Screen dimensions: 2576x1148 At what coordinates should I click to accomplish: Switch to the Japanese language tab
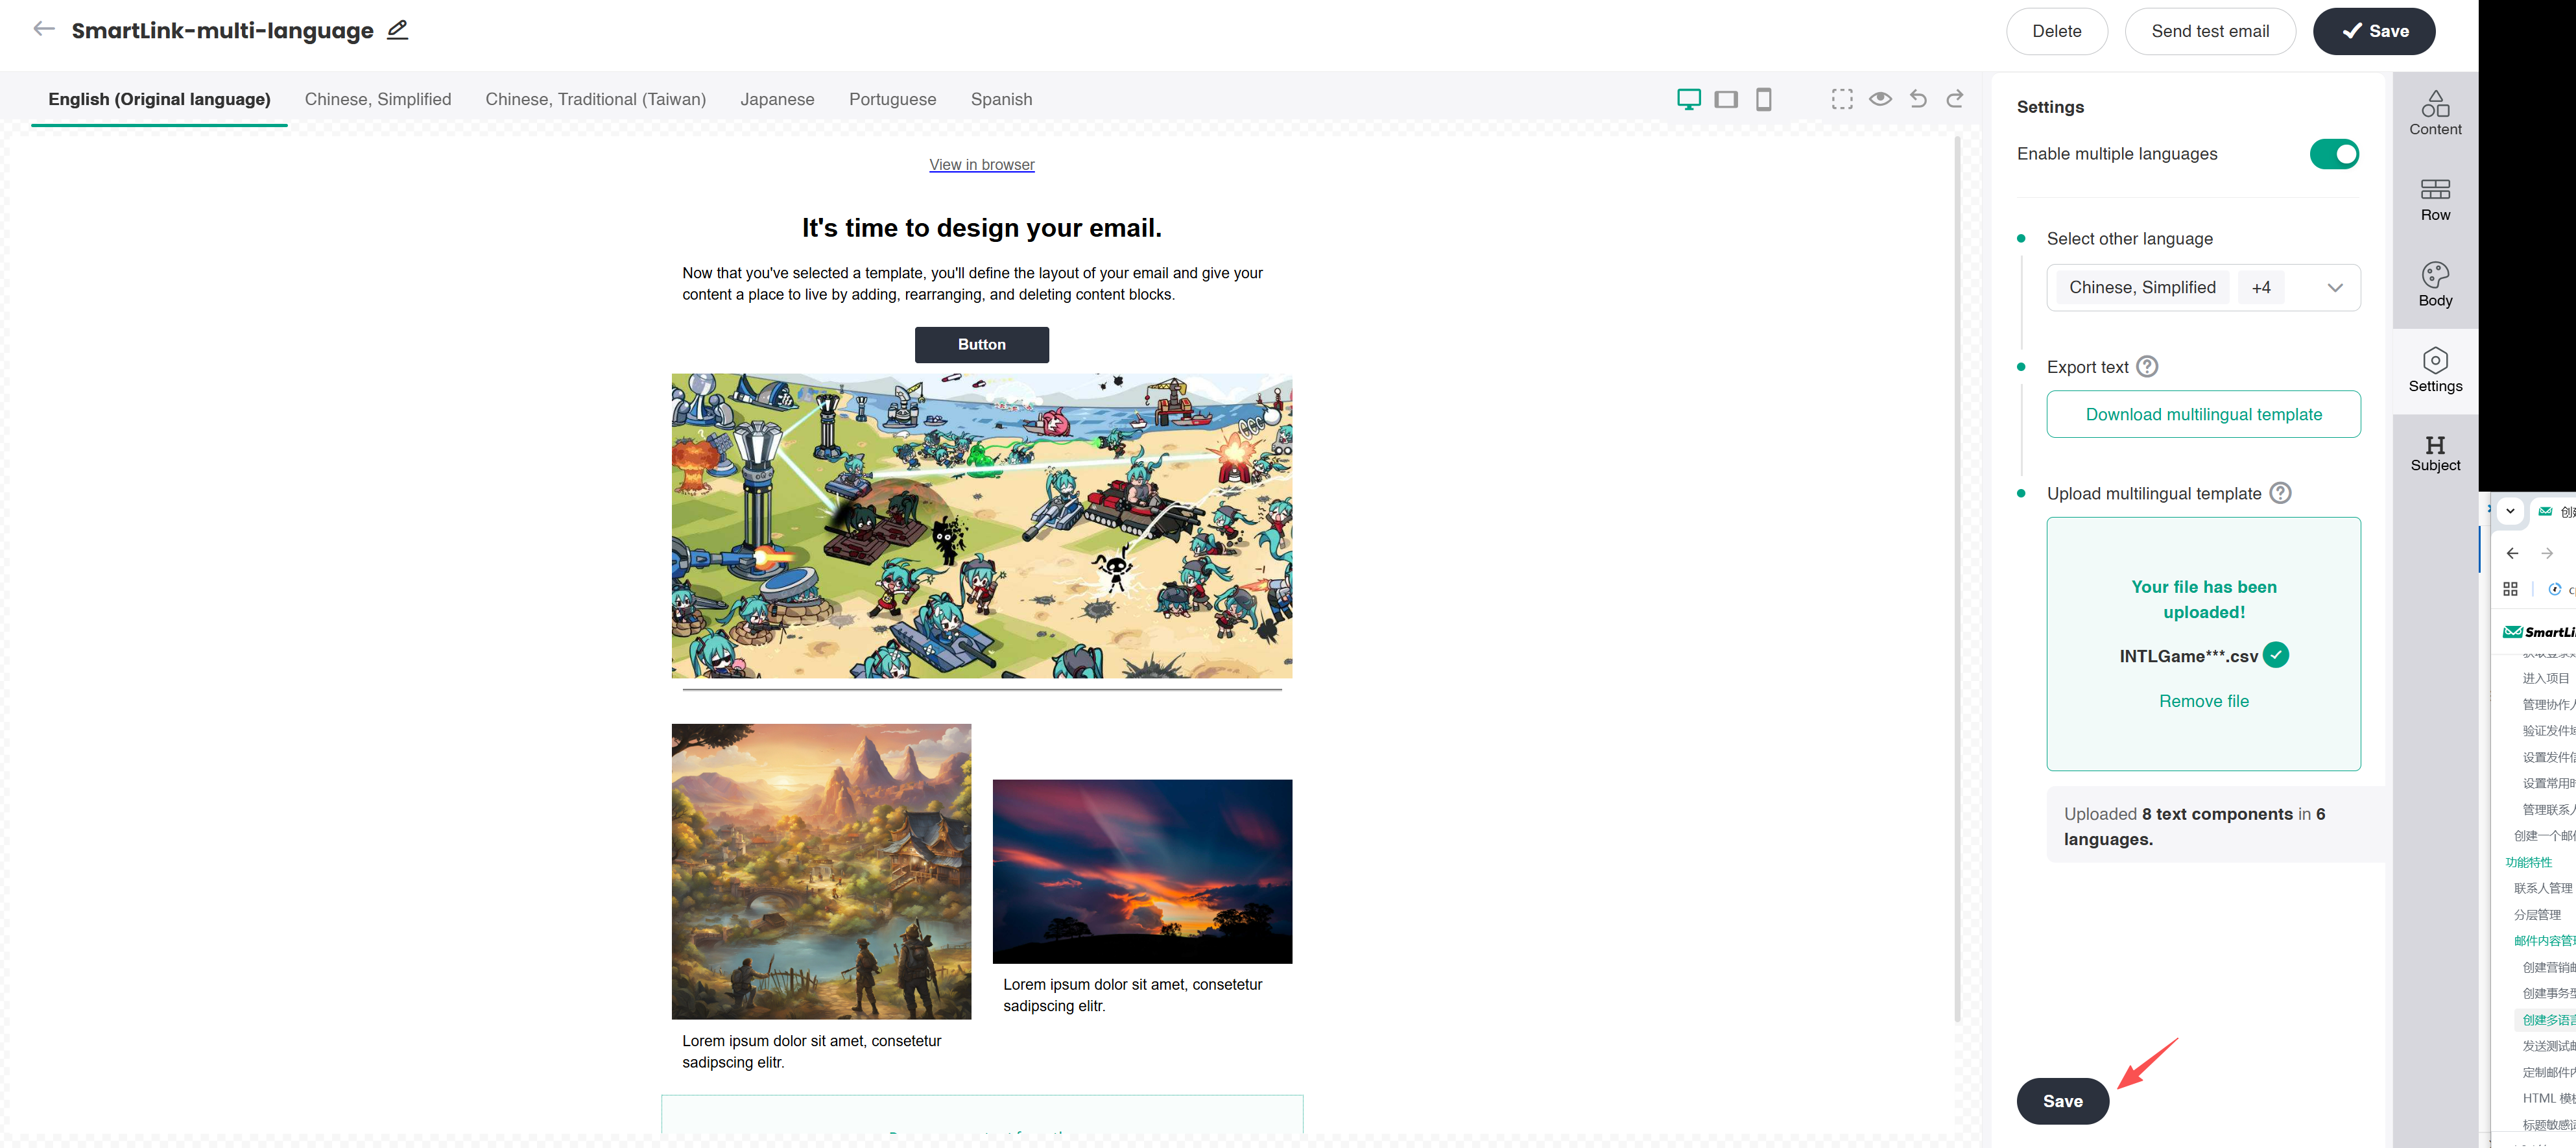777,99
